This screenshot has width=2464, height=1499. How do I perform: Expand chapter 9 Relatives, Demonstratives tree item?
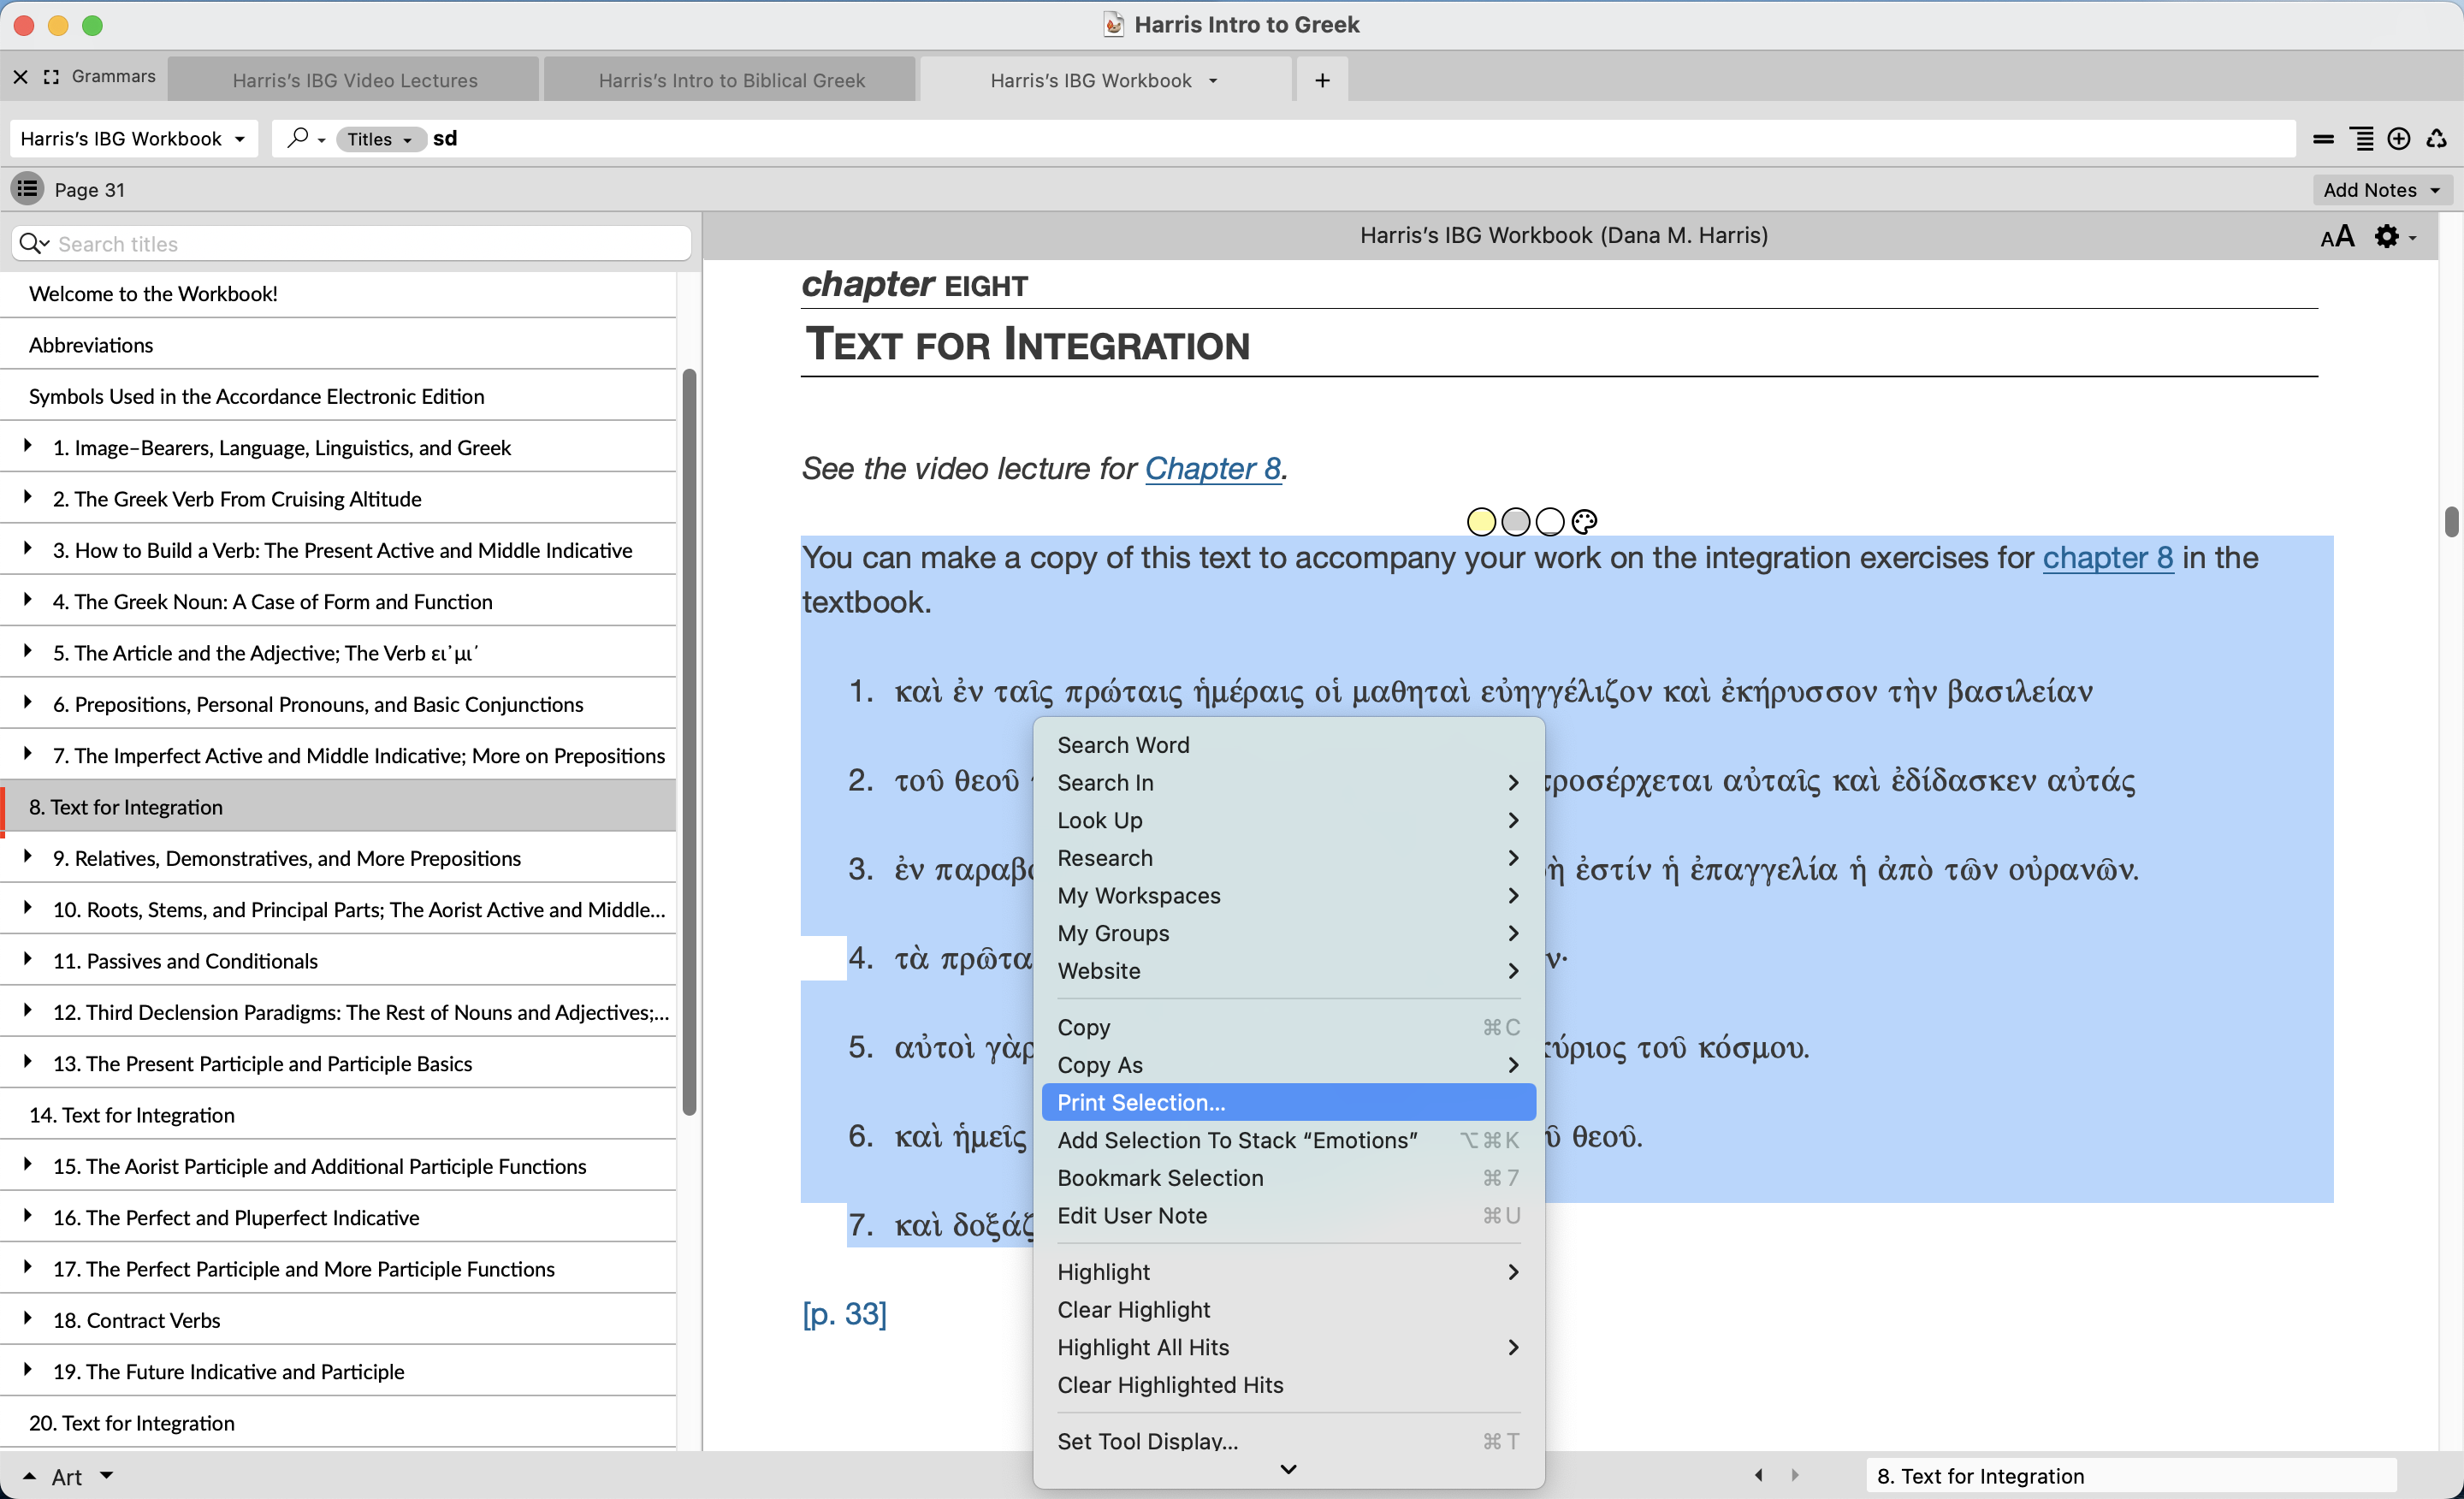coord(28,857)
